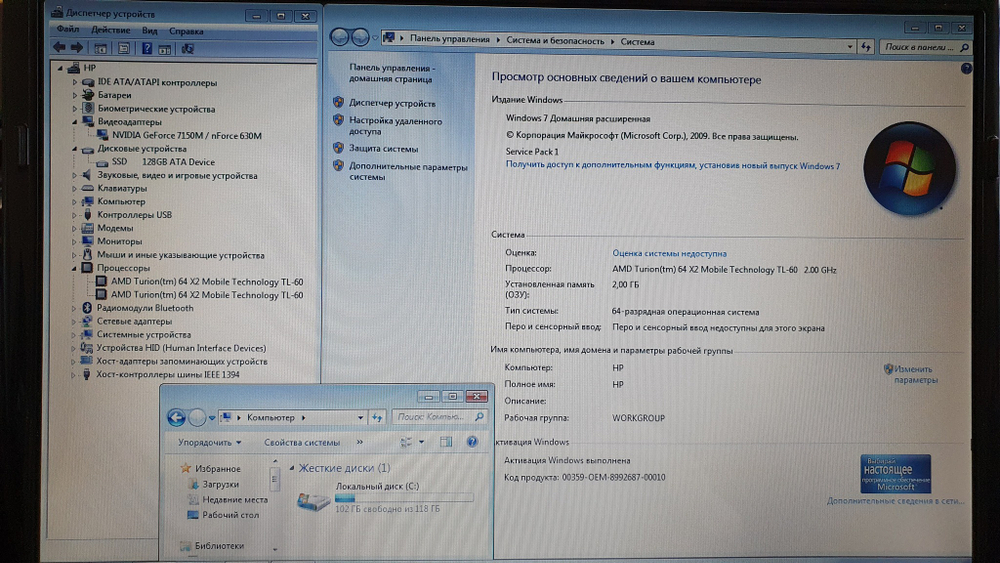This screenshot has height=563, width=1000.
Task: Open Защита системы link
Action: pos(383,149)
